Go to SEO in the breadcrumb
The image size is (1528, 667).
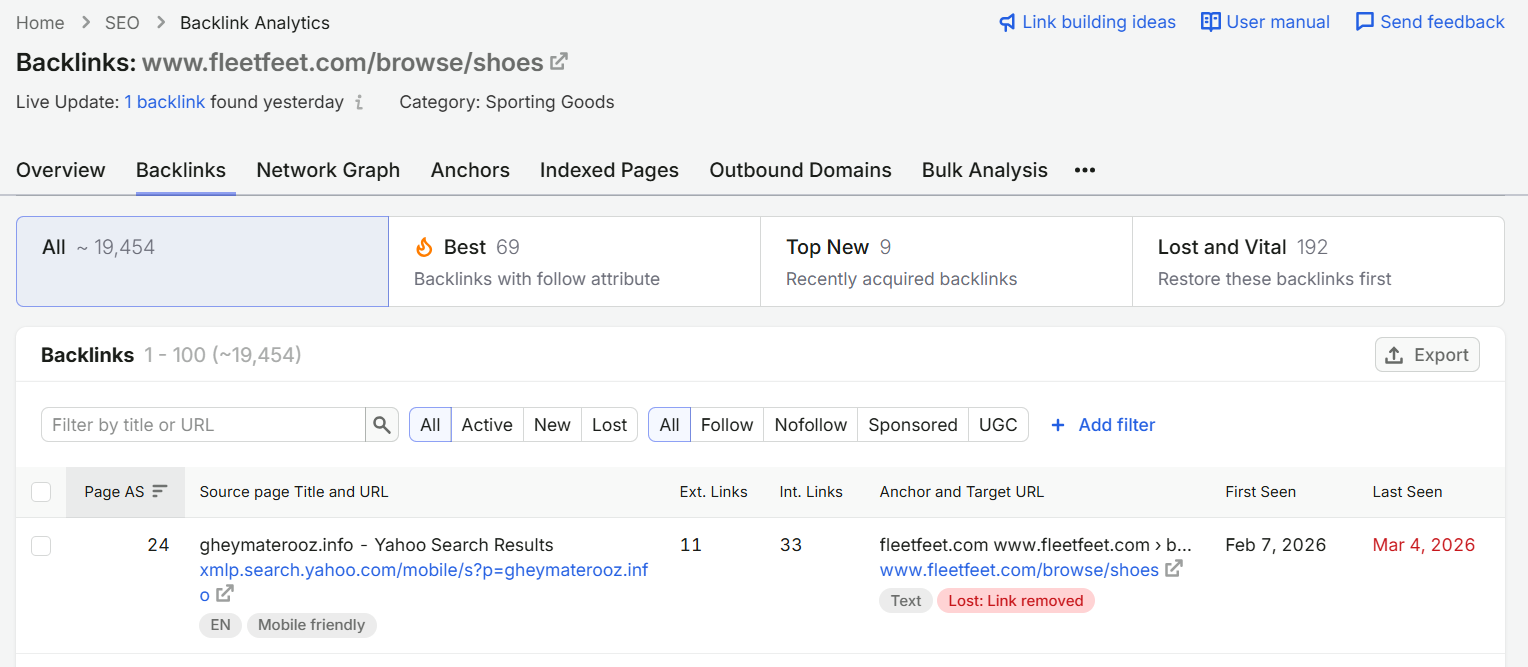122,22
